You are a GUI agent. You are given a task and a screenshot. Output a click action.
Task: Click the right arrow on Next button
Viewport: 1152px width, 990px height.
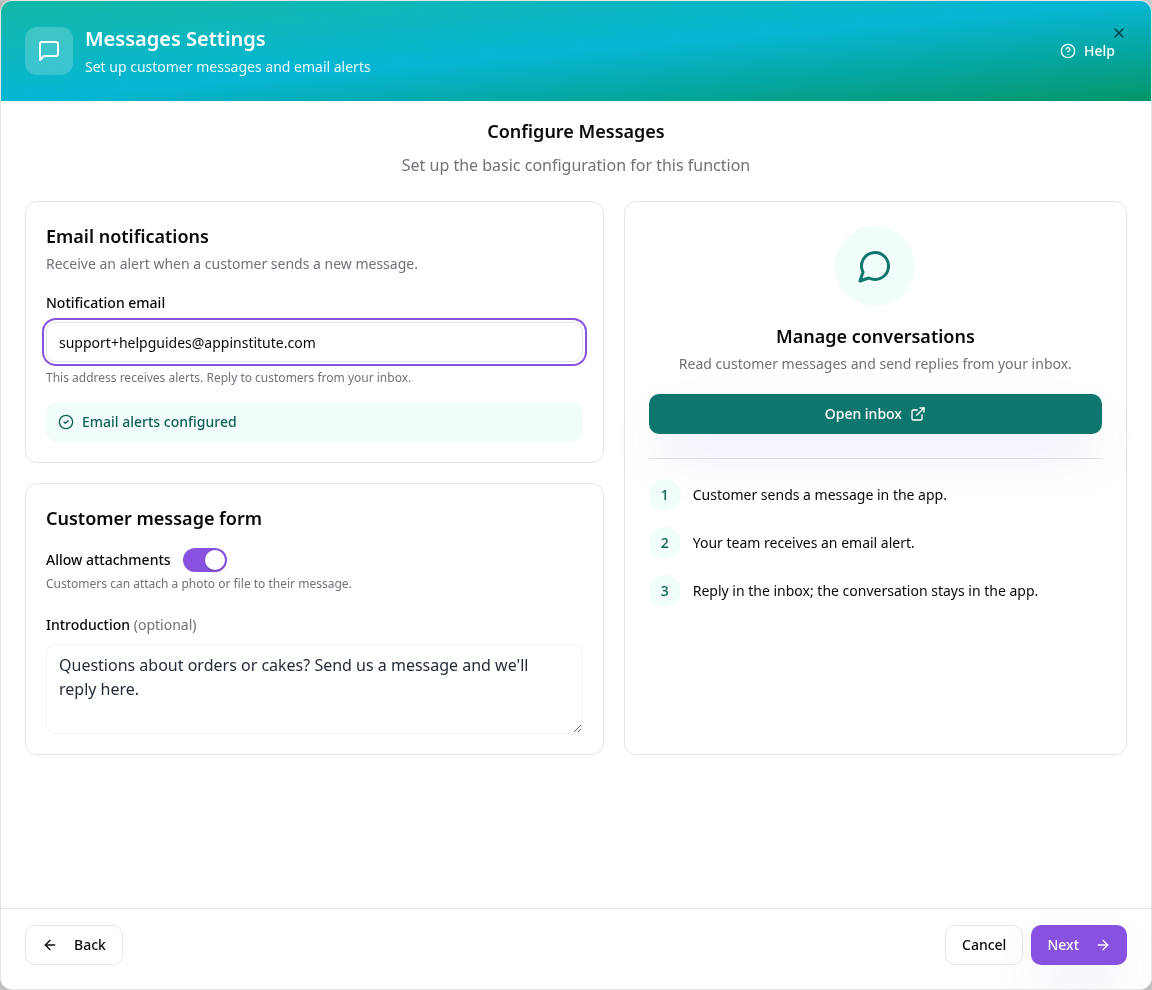pos(1103,945)
